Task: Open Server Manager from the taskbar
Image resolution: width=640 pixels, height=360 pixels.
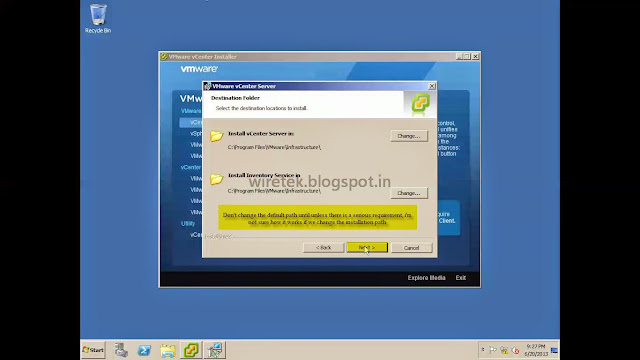Action: [x=121, y=350]
